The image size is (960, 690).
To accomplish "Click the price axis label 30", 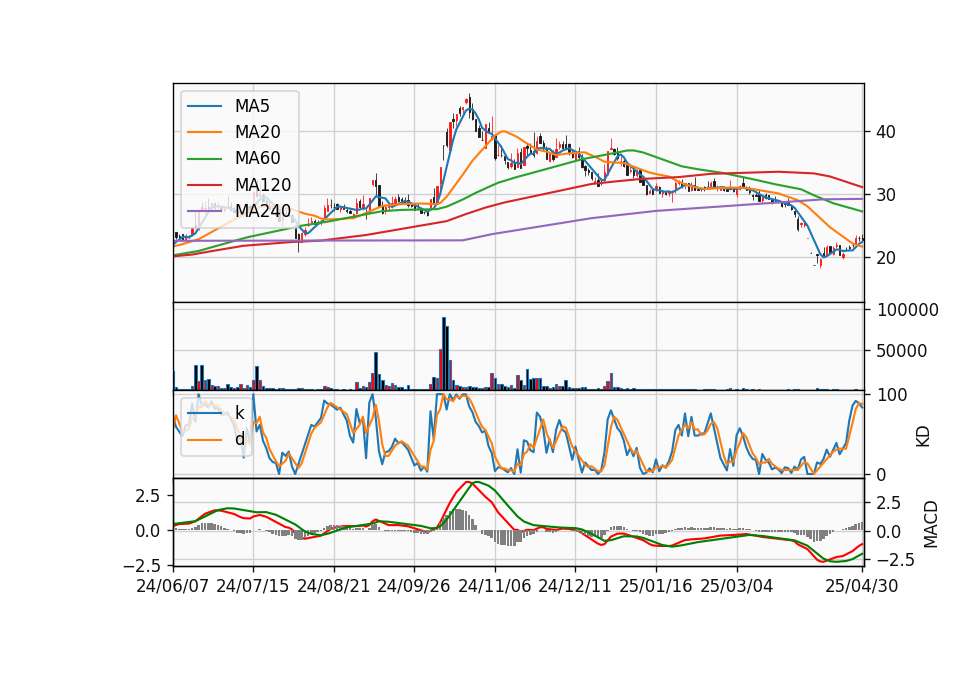I will (885, 195).
